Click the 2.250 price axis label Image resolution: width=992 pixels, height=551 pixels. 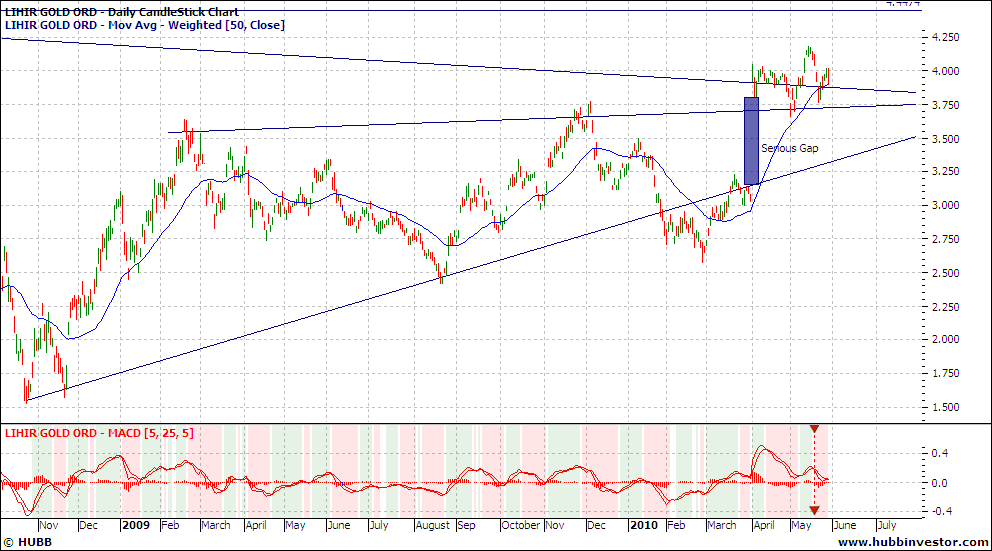pyautogui.click(x=946, y=306)
